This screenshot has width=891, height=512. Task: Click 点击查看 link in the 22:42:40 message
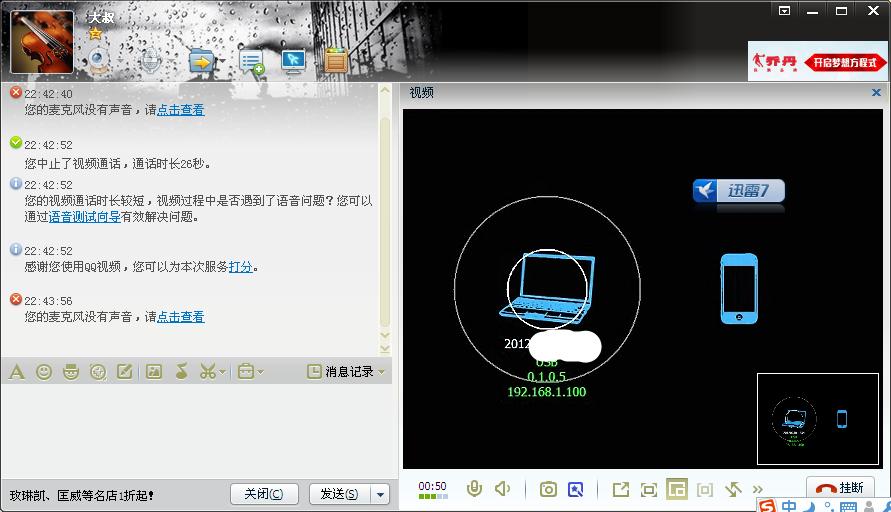coord(180,110)
